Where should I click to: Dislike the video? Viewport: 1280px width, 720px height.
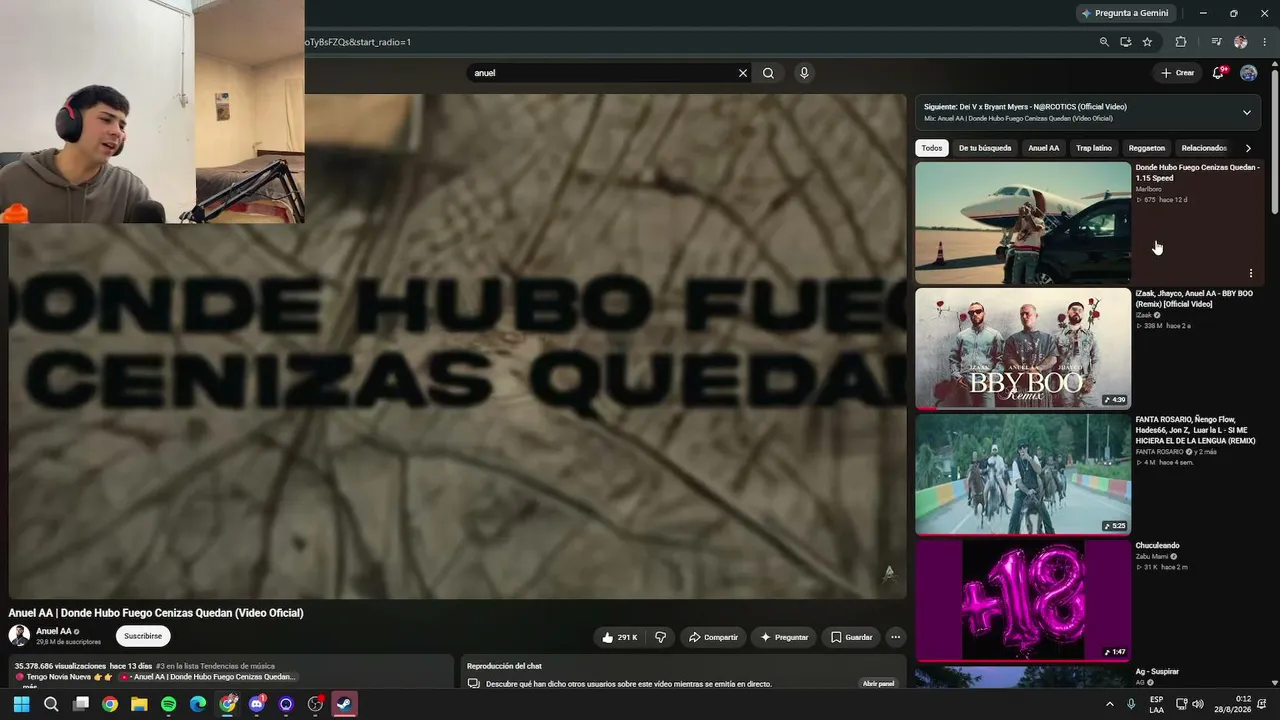coord(661,637)
